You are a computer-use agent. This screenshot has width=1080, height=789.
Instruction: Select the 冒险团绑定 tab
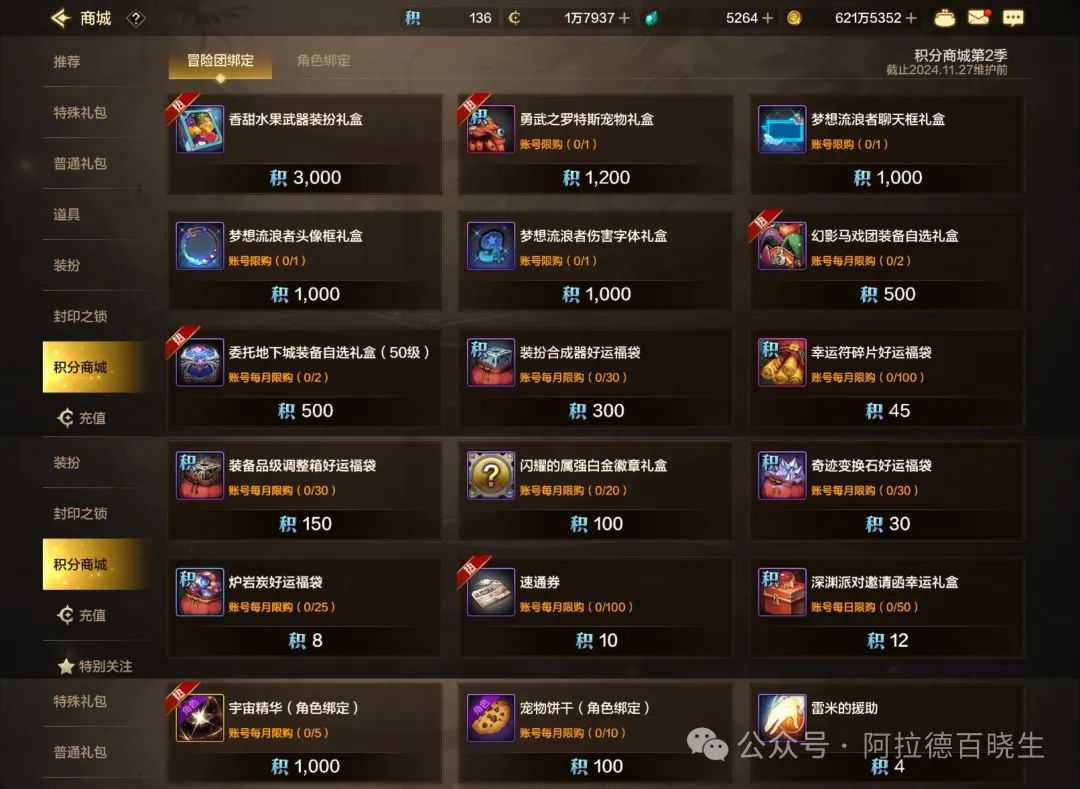(x=220, y=61)
